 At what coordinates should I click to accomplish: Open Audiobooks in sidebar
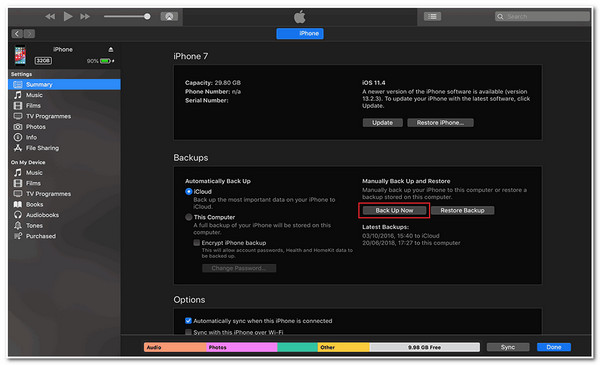point(64,215)
